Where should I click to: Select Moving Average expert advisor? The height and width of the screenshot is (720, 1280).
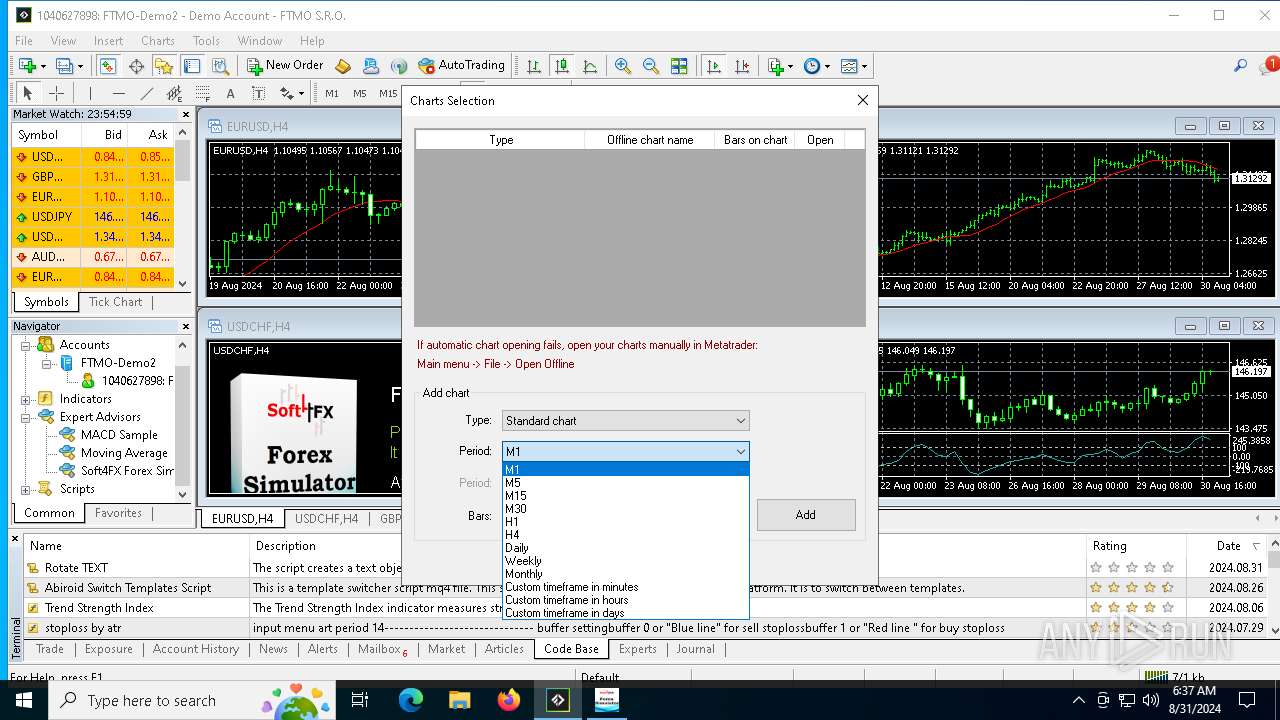click(x=124, y=453)
